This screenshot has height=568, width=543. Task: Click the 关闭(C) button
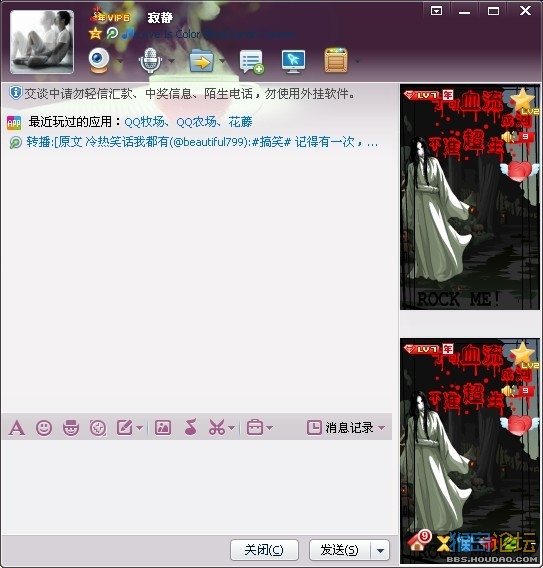tap(264, 550)
